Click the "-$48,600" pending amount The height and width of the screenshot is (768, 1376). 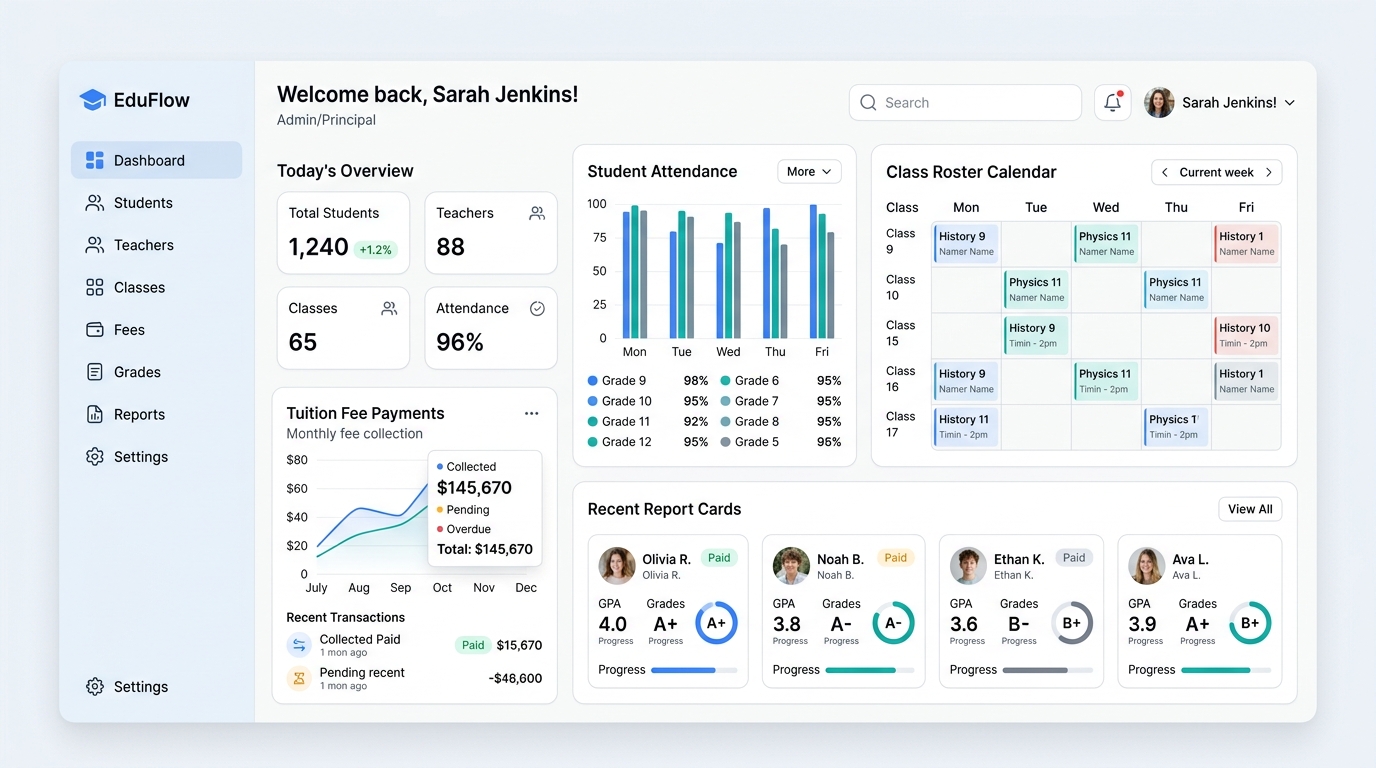point(516,678)
